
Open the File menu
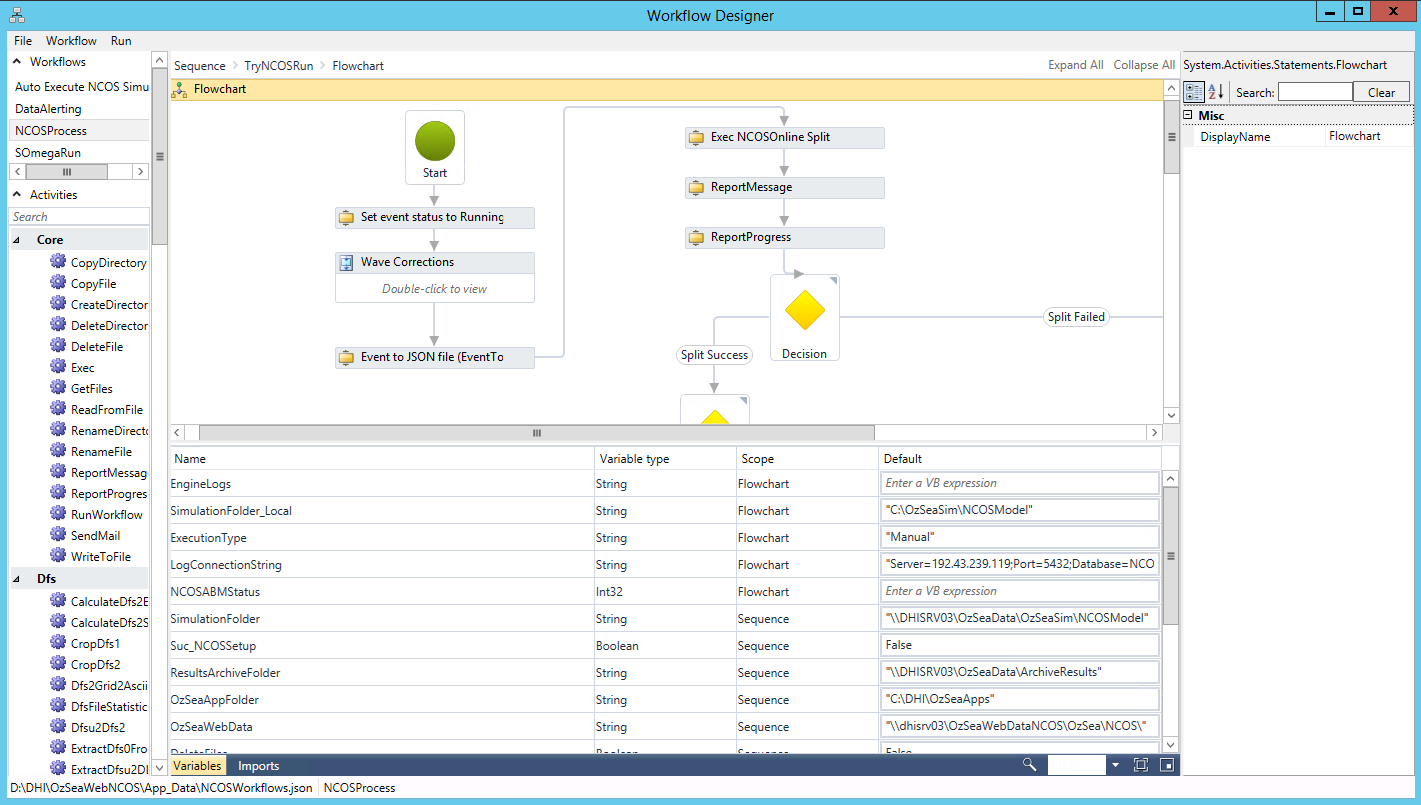click(x=23, y=41)
